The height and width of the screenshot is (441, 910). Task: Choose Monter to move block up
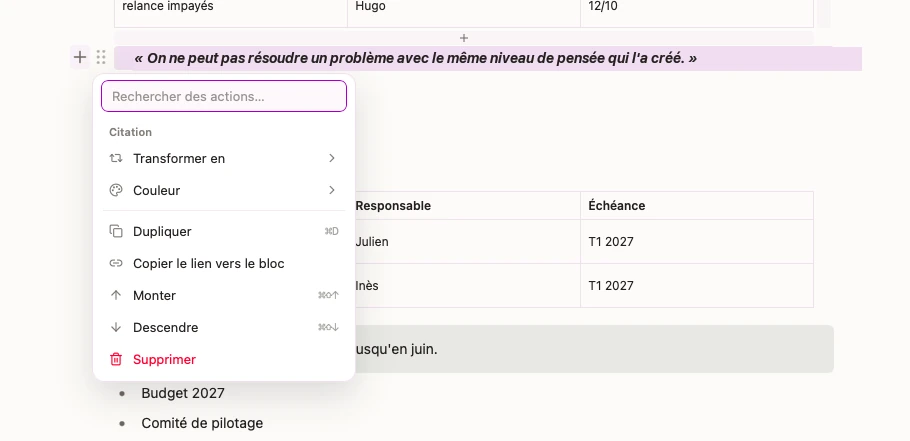[x=224, y=295]
